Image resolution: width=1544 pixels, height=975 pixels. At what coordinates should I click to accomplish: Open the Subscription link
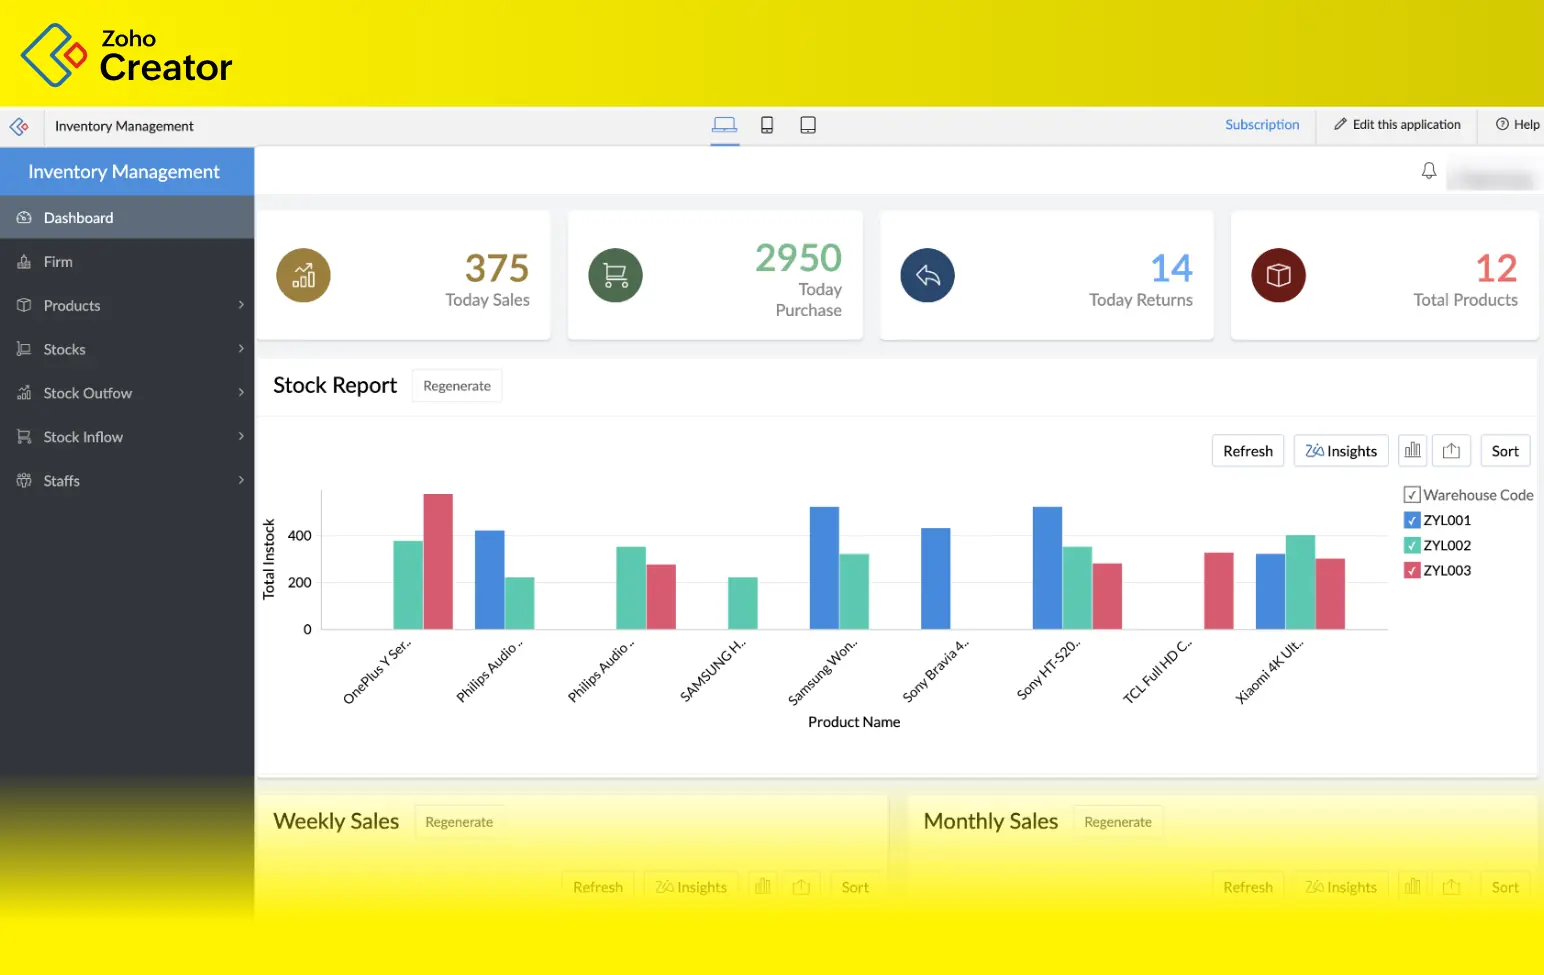[1262, 125]
